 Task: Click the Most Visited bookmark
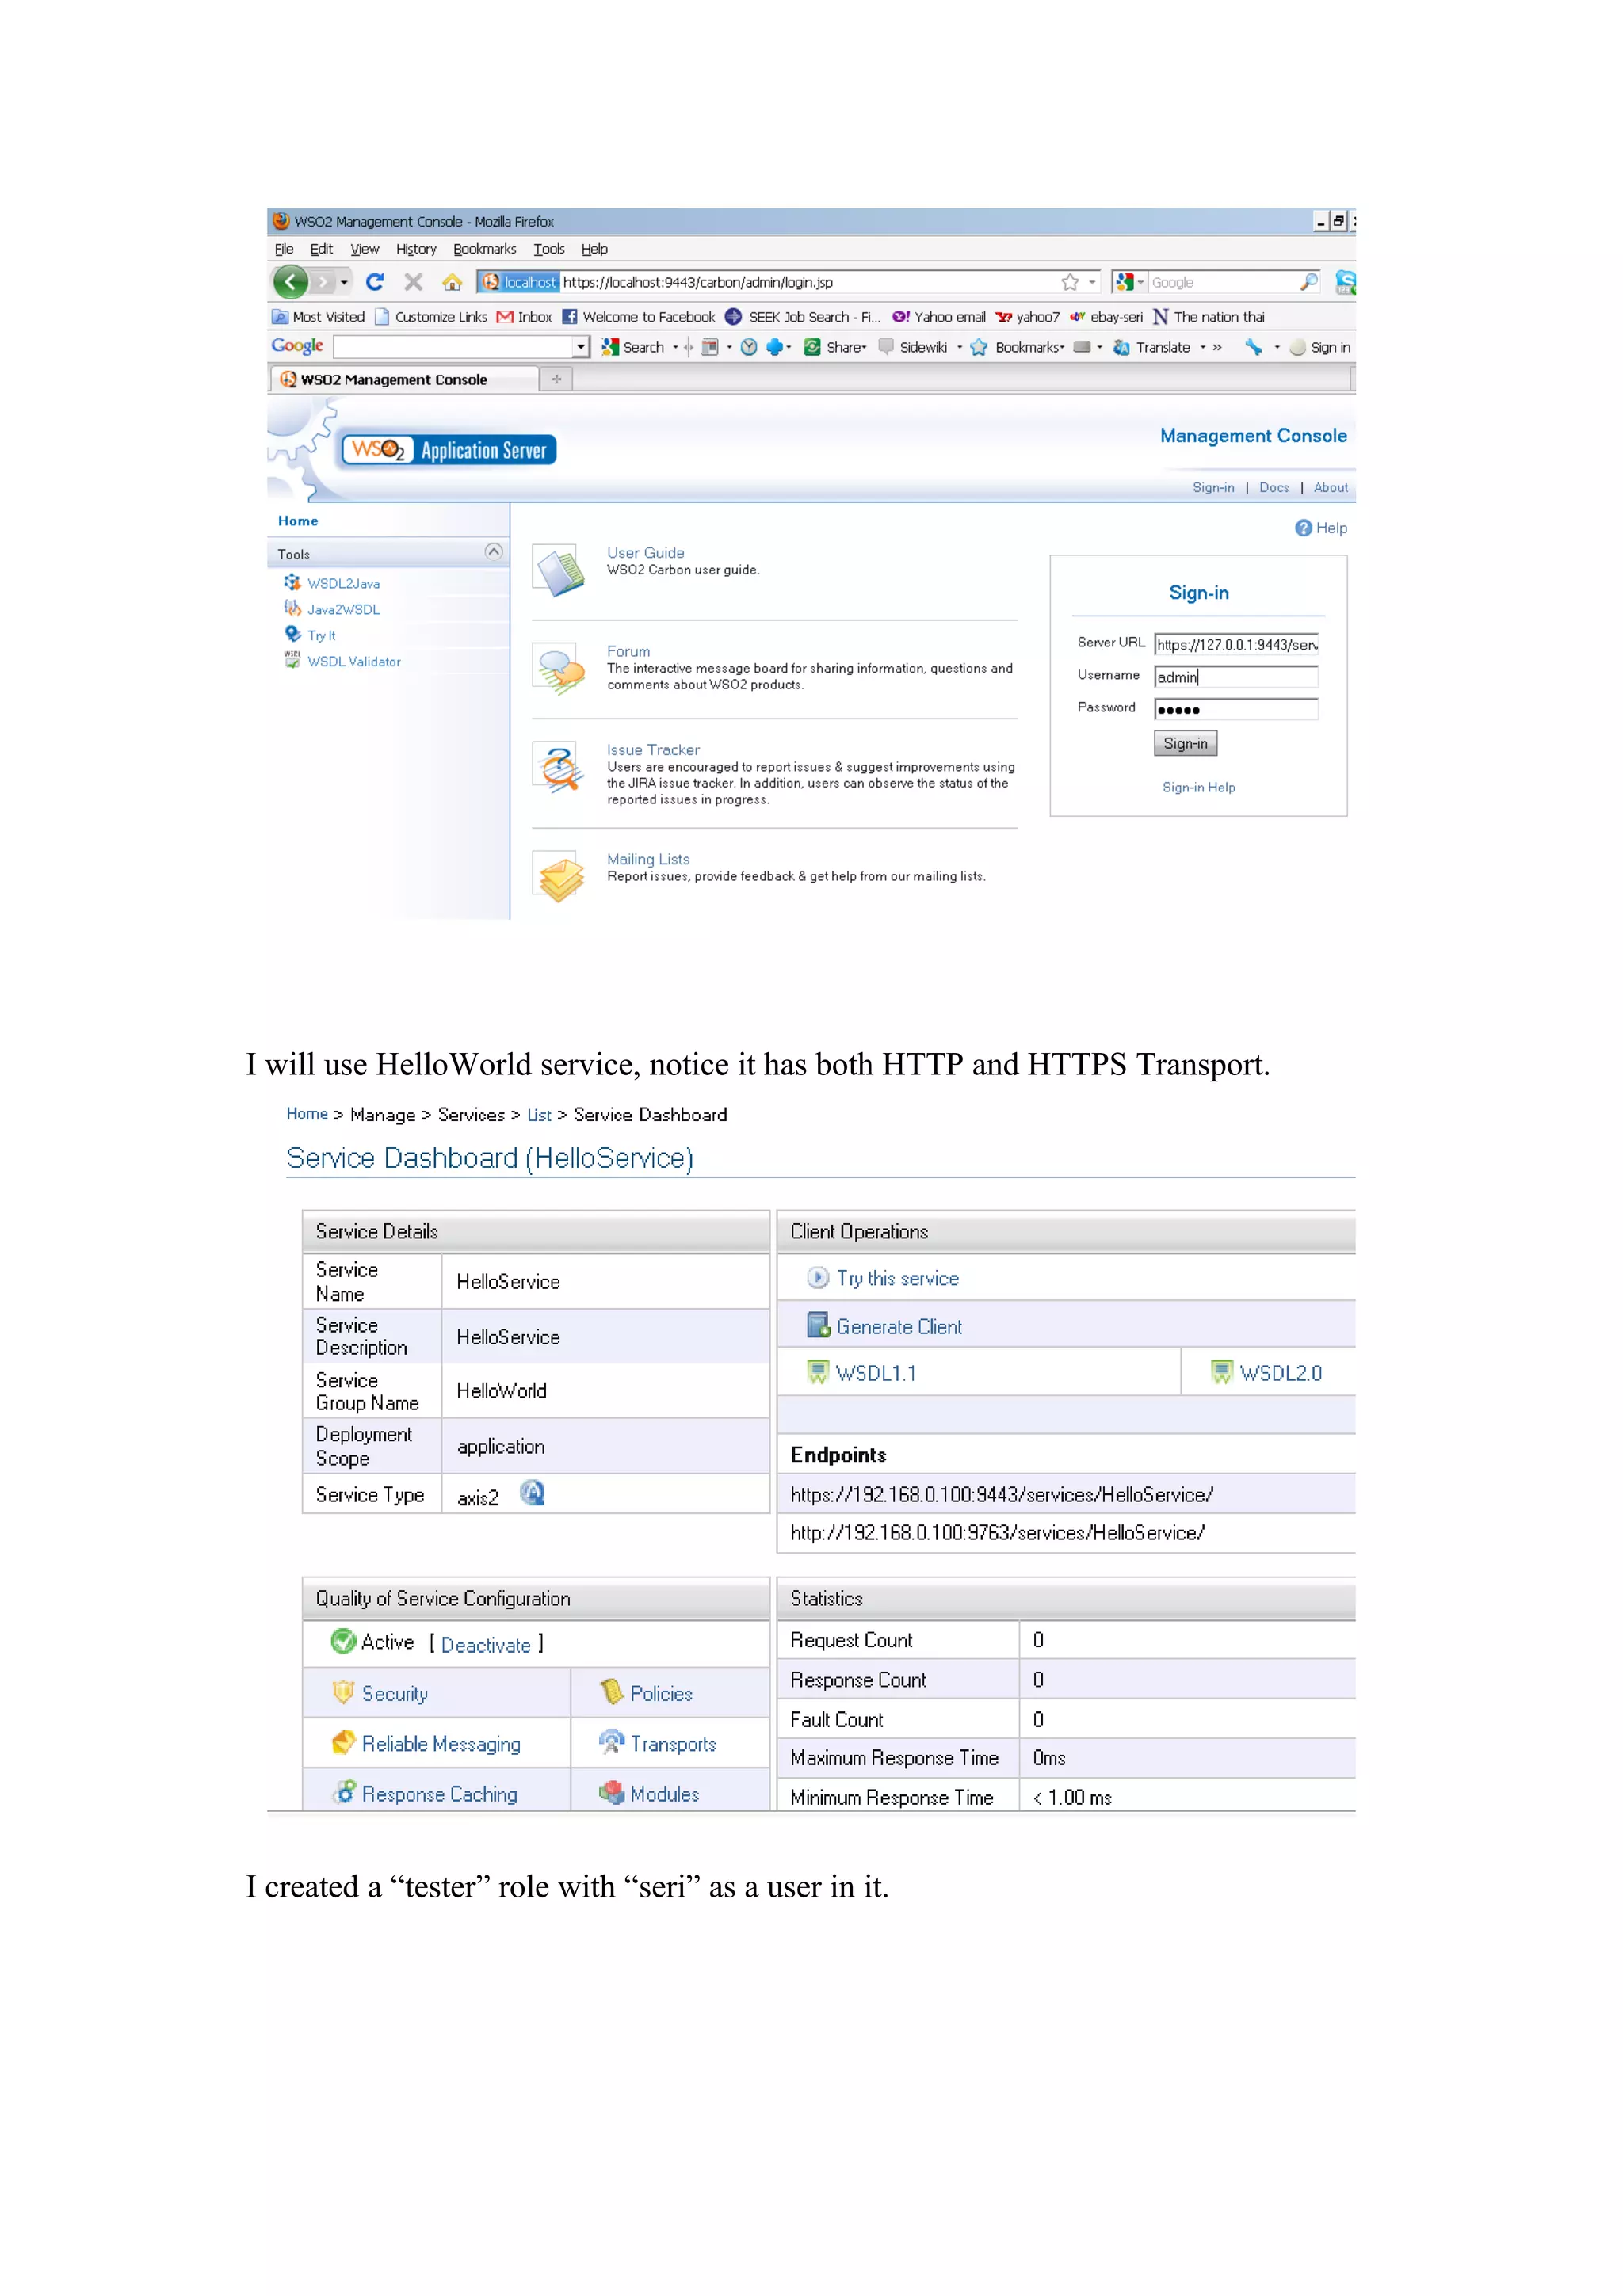[x=318, y=317]
